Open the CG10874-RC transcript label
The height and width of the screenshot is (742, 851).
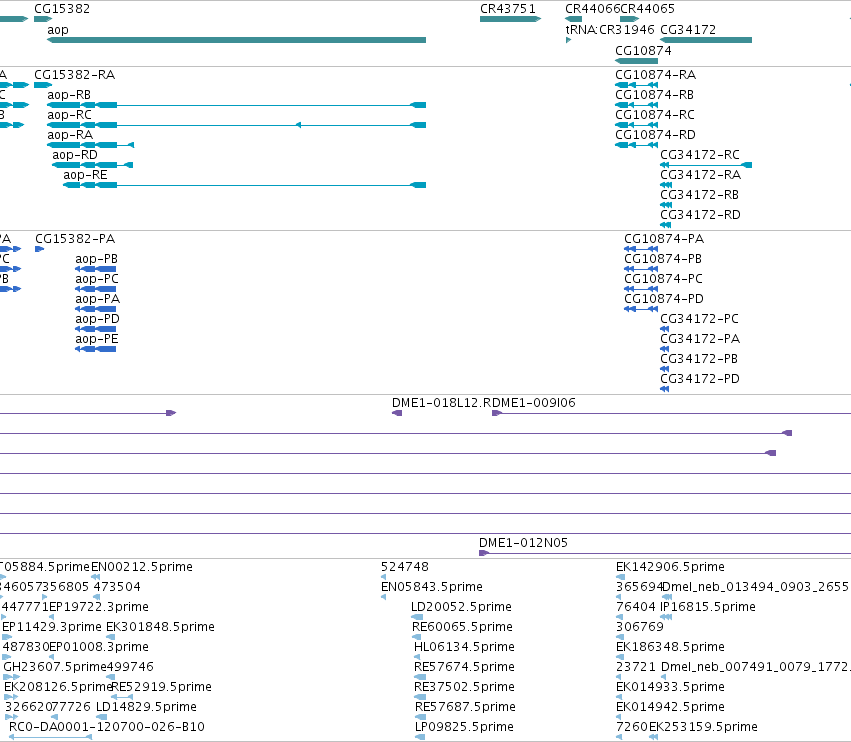pos(655,115)
